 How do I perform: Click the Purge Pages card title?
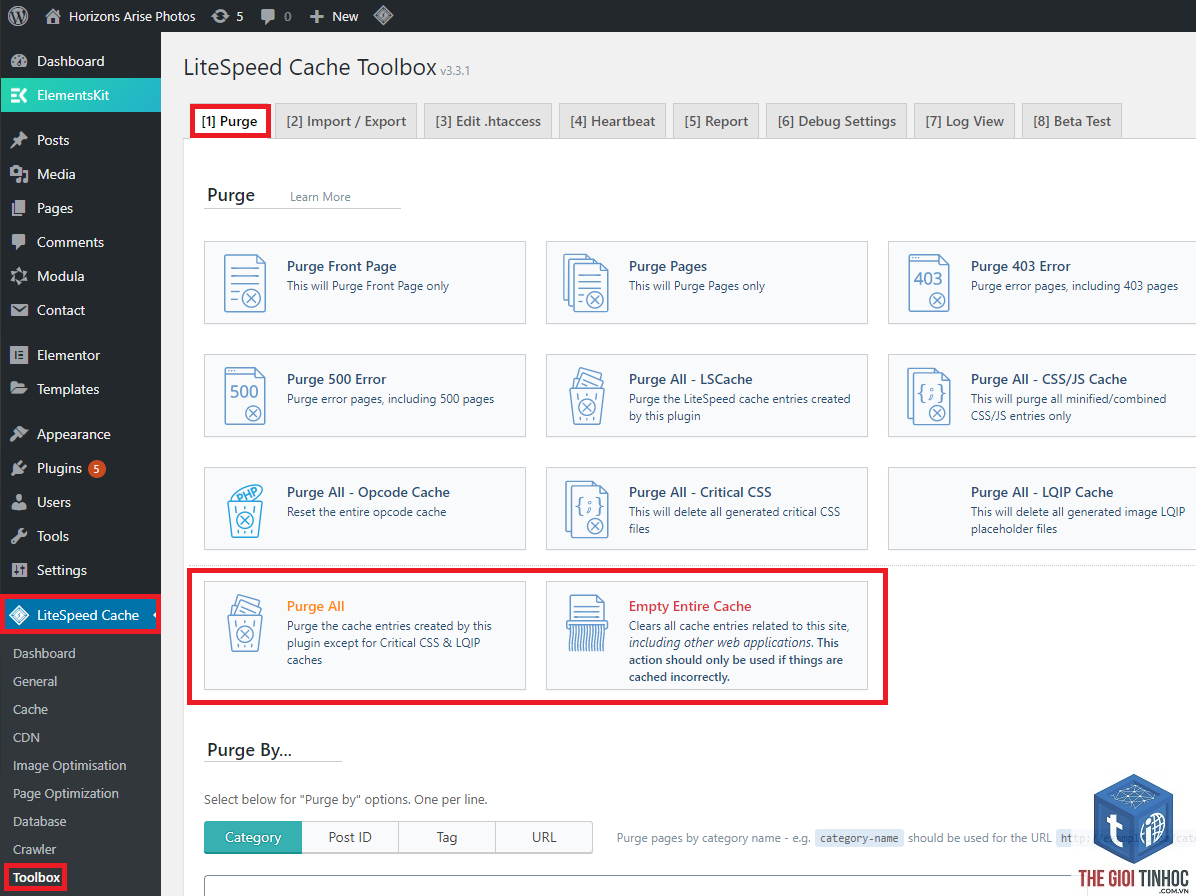(x=667, y=266)
